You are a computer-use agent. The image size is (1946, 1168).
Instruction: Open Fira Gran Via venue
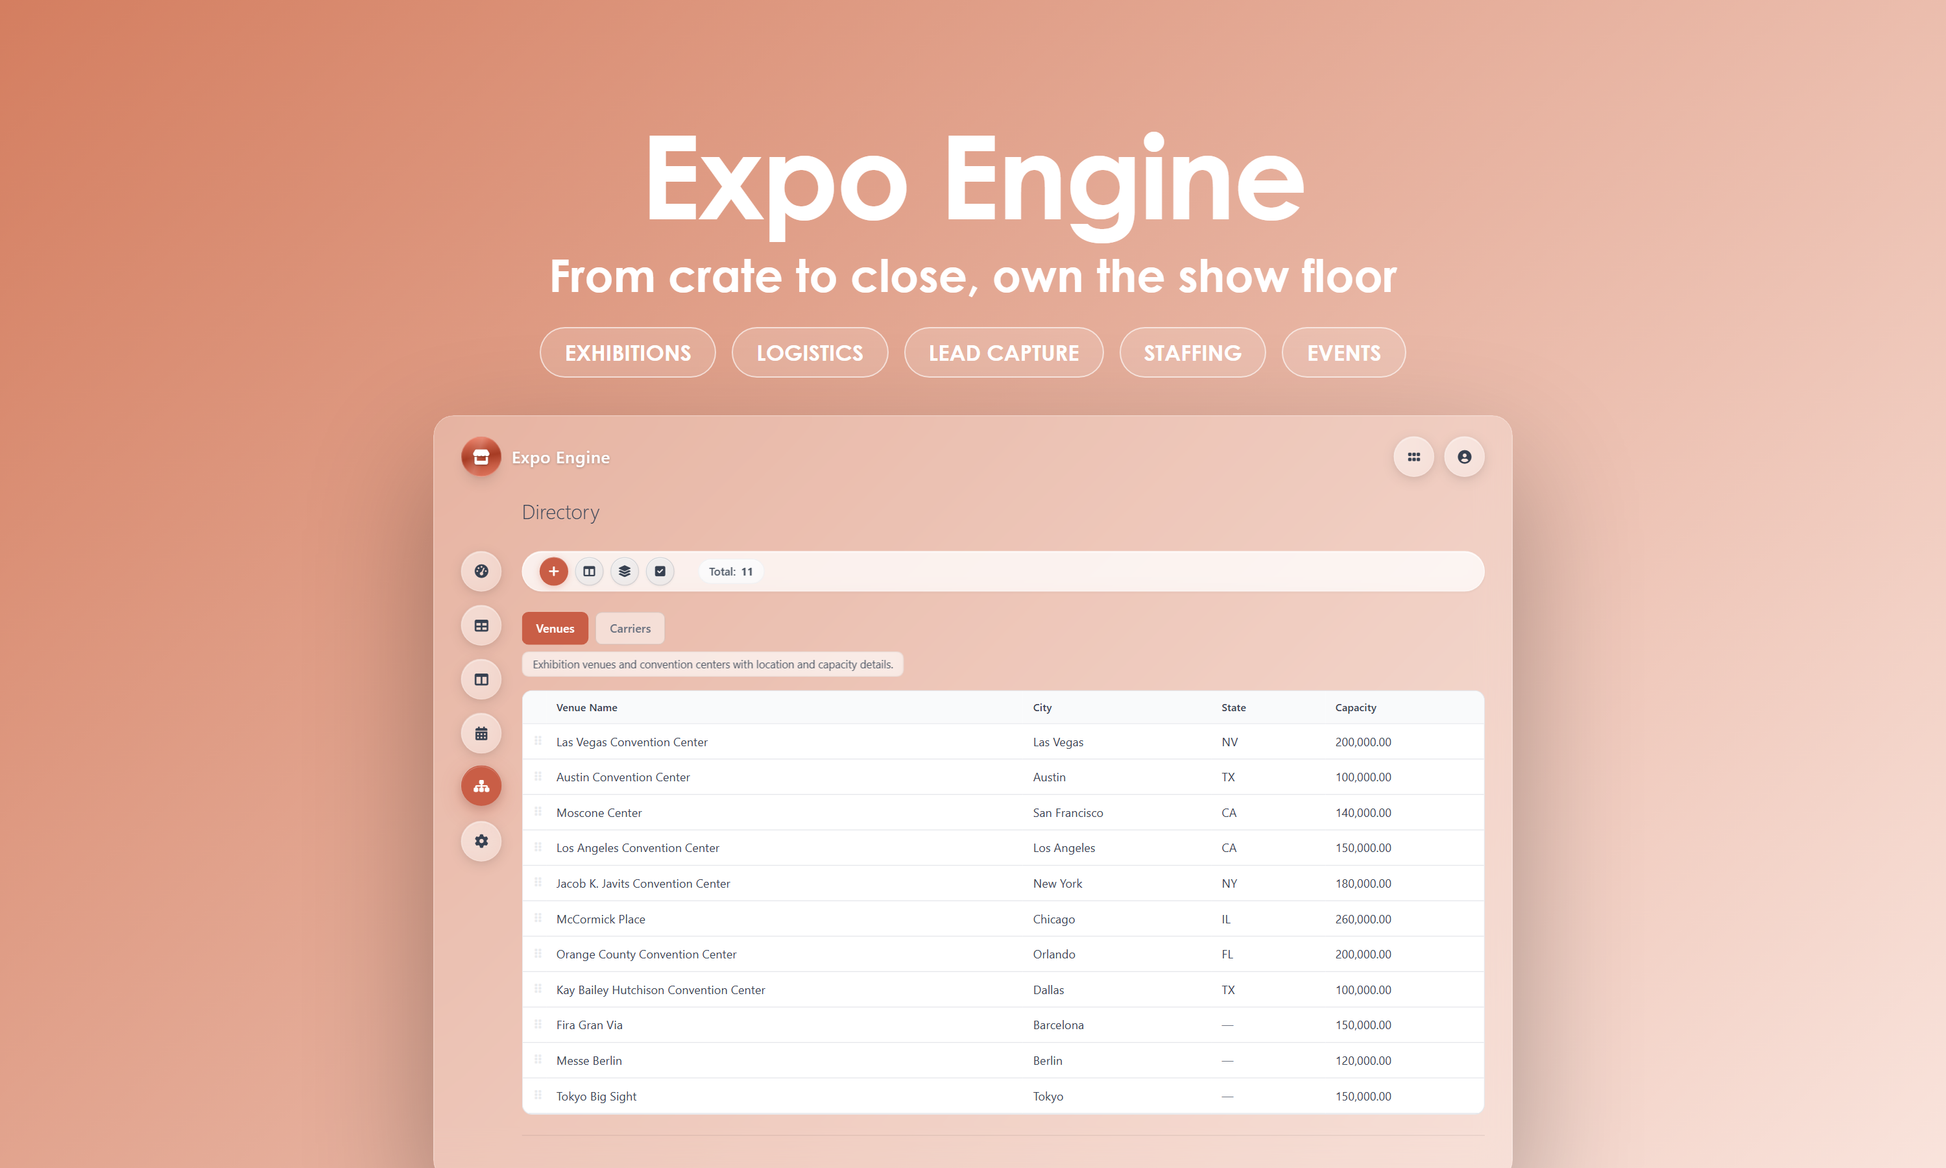click(x=589, y=1025)
